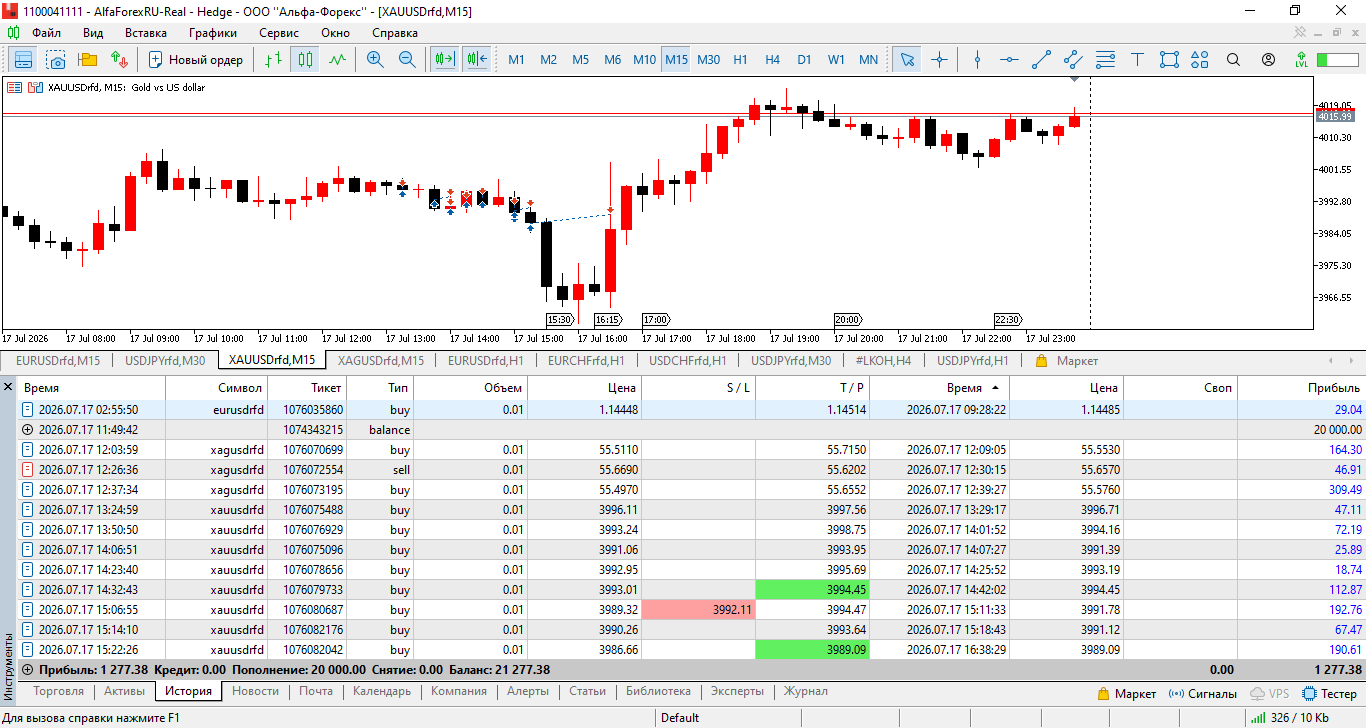Screen dimensions: 1366x728
Task: Open the Торговля tab
Action: tap(58, 691)
